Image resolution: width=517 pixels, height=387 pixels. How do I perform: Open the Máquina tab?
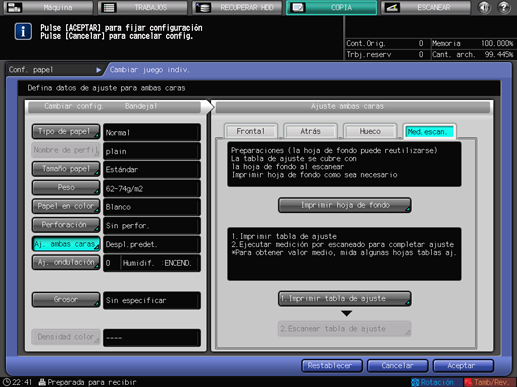pos(48,7)
